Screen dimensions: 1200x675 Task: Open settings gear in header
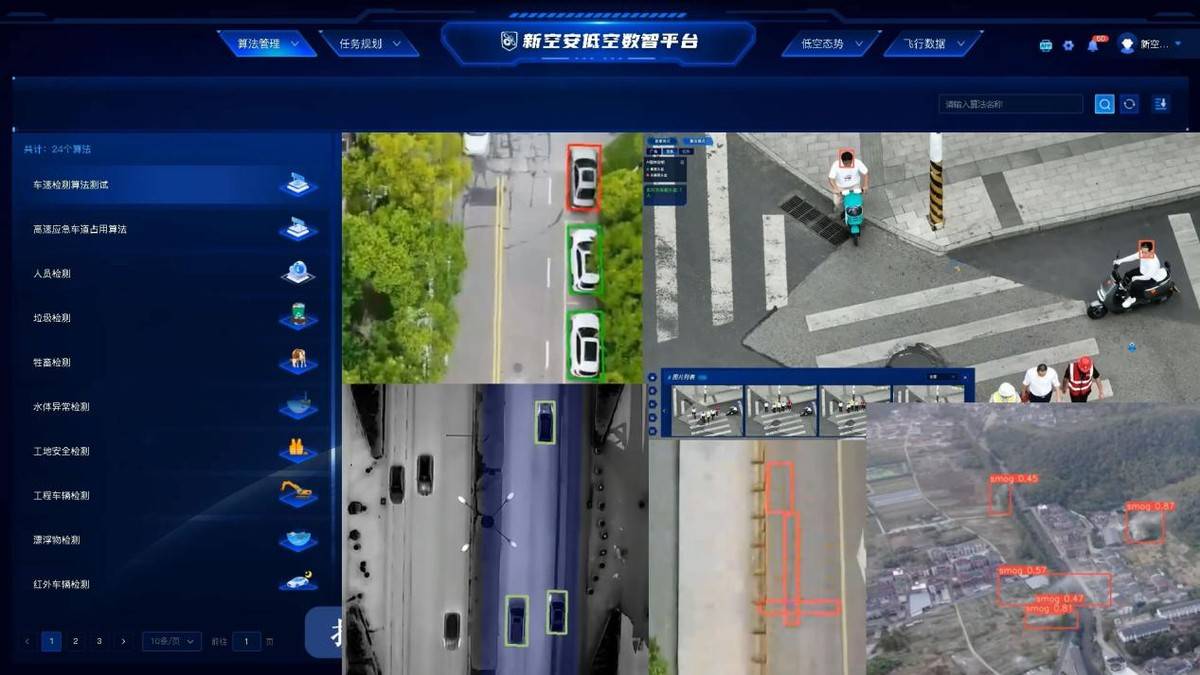tap(1068, 45)
